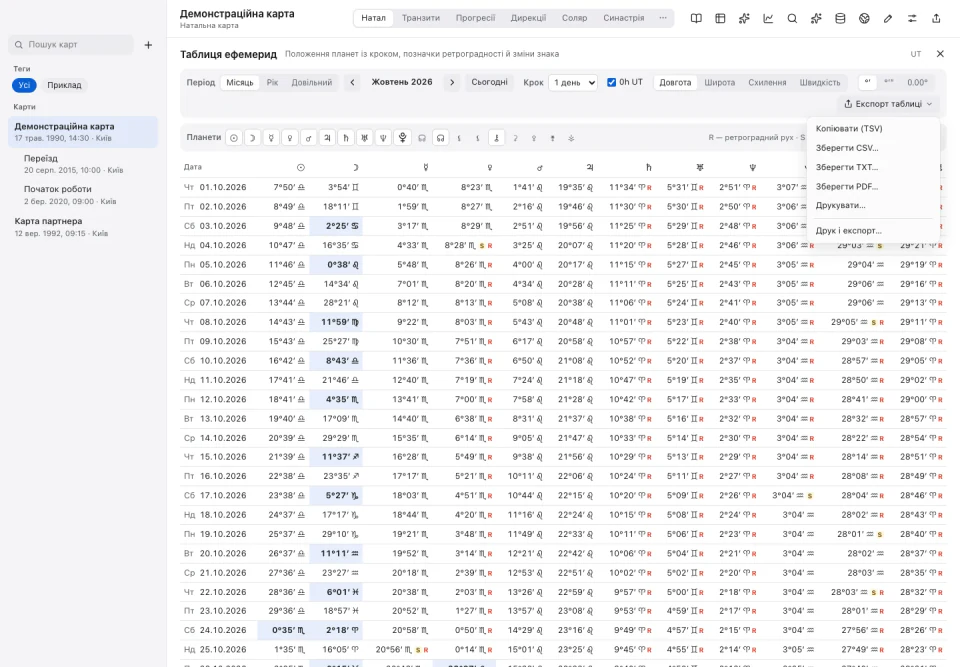Viewport: 960px width, 667px height.
Task: Close the Таблиця ефемерид panel
Action: click(x=940, y=54)
